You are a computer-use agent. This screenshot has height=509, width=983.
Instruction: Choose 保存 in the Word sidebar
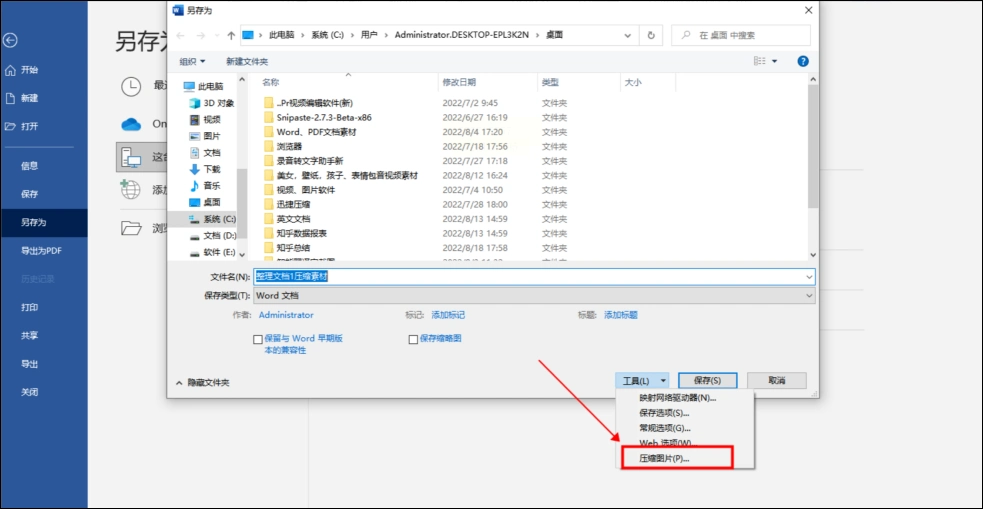click(29, 194)
